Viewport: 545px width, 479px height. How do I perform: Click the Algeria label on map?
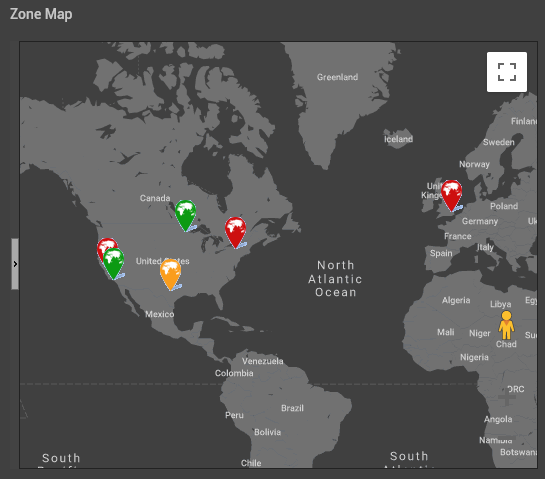456,300
